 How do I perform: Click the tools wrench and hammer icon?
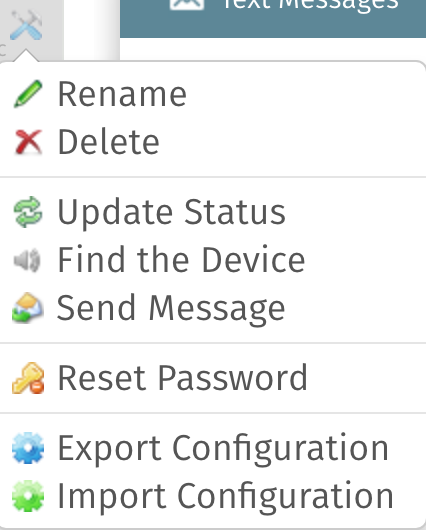(26, 25)
